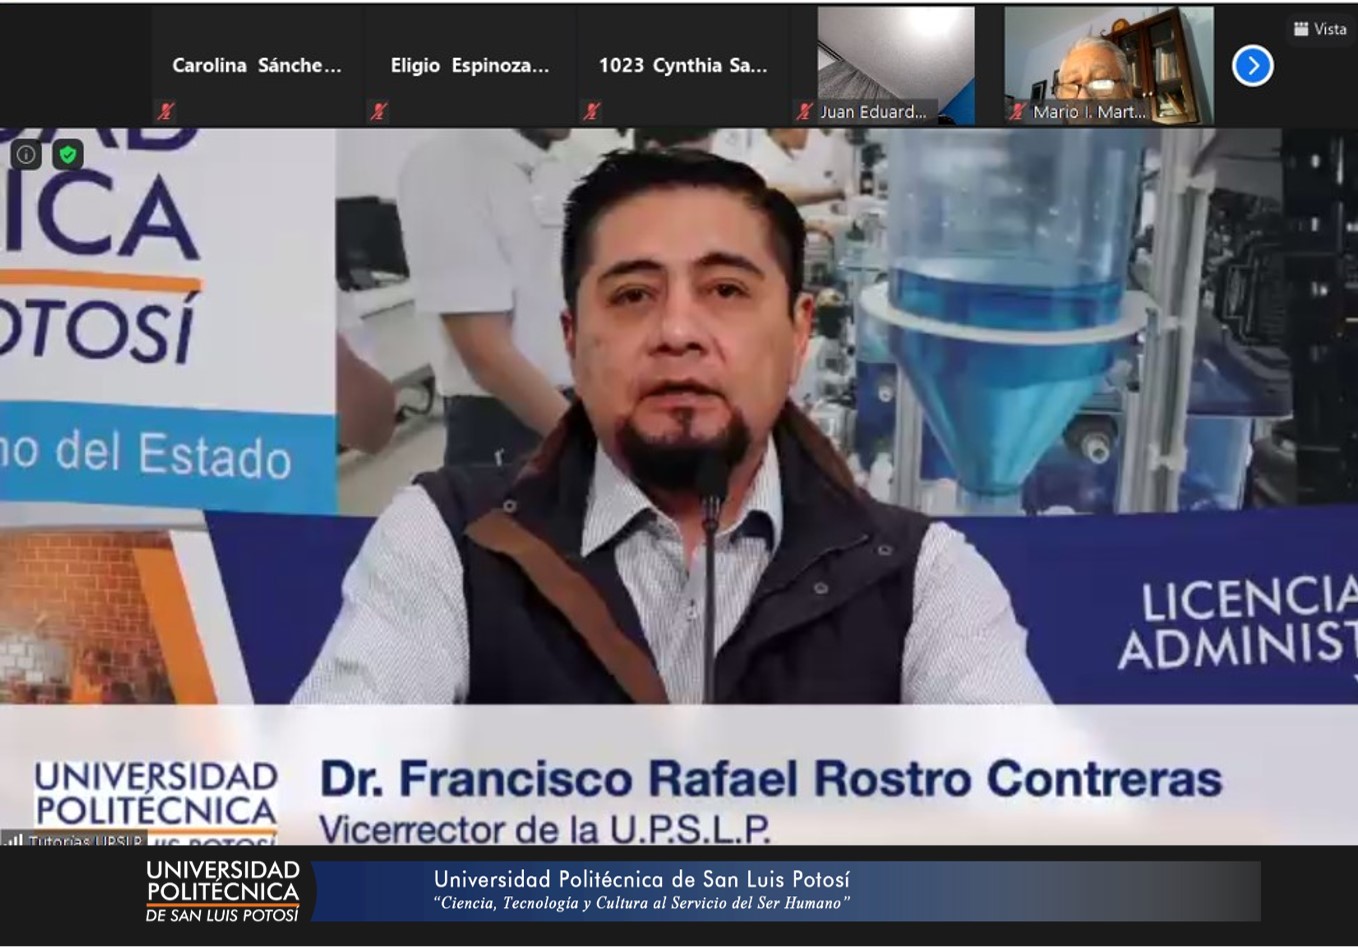Click the meeting information icon
This screenshot has height=947, width=1358.
tap(26, 154)
